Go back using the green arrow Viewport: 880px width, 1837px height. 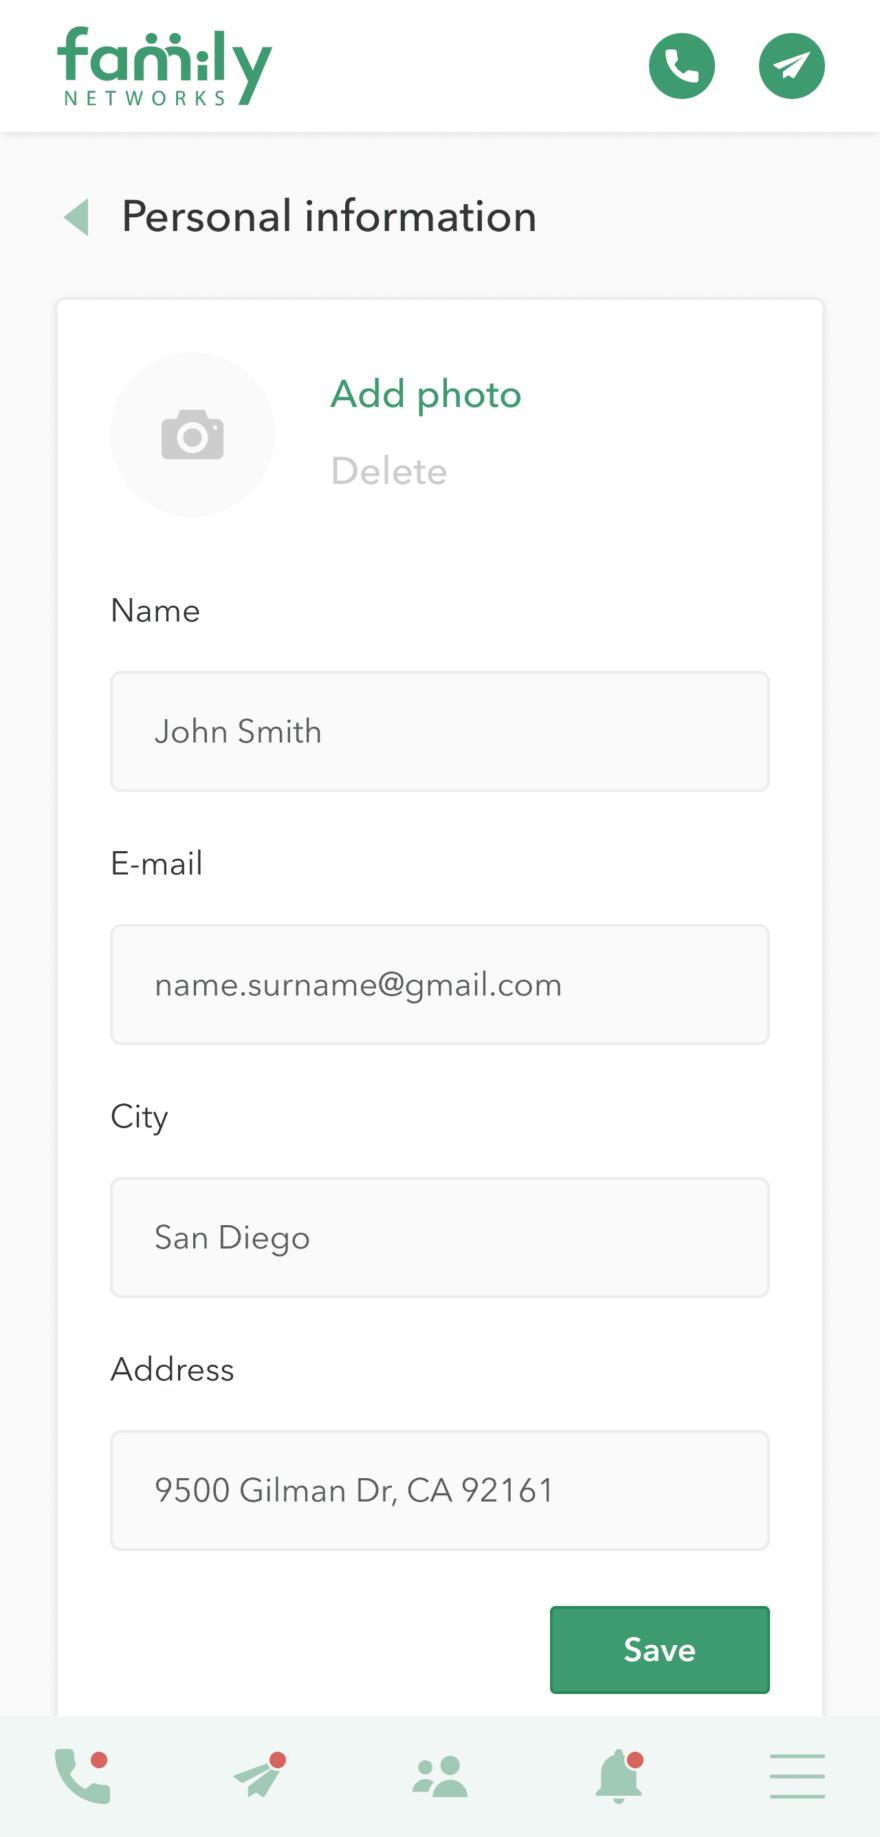click(x=77, y=216)
